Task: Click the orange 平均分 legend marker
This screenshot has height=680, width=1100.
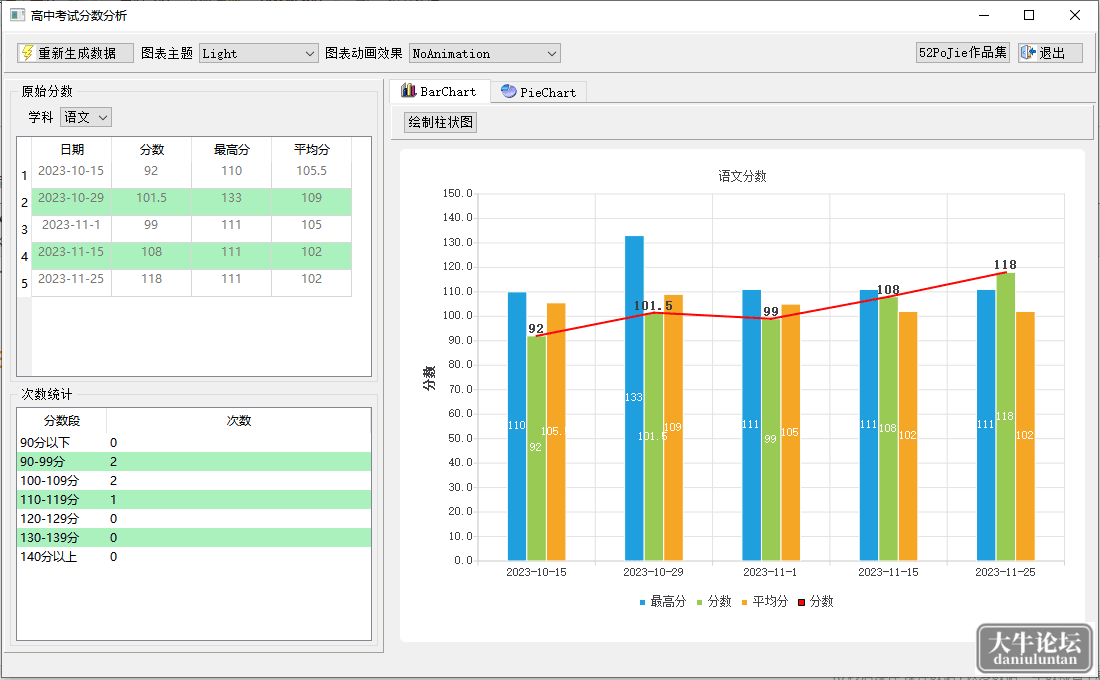Action: [744, 602]
